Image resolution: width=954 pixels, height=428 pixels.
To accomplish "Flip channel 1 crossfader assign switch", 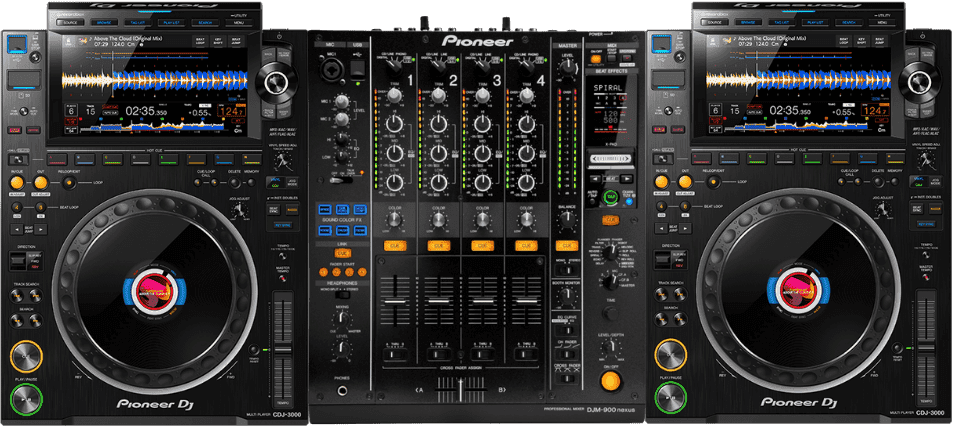I will 395,353.
